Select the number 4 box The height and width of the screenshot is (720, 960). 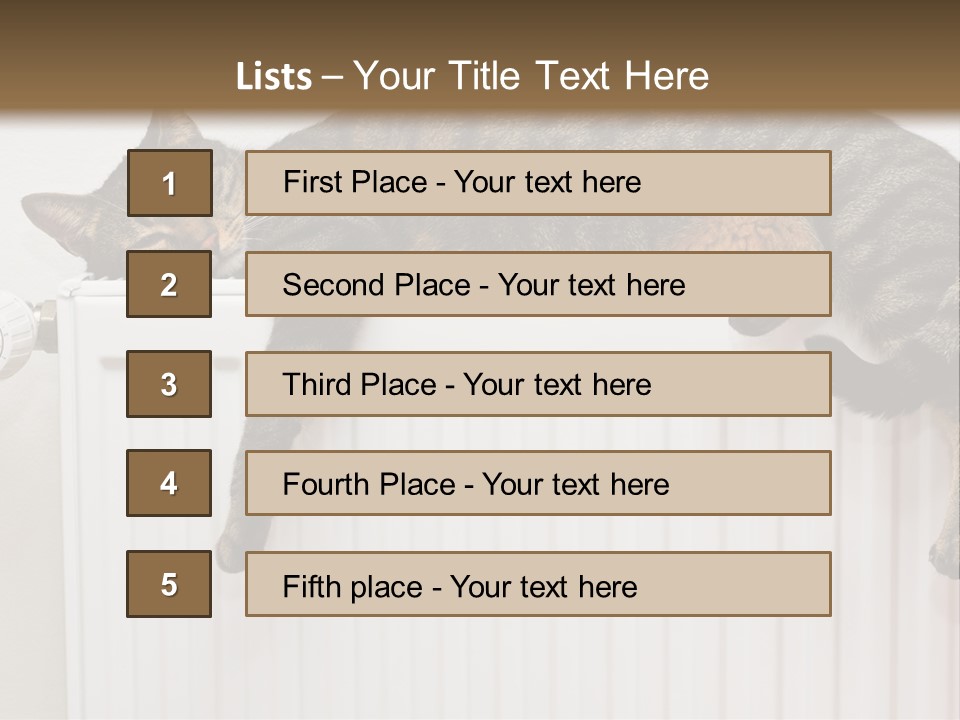pos(169,483)
